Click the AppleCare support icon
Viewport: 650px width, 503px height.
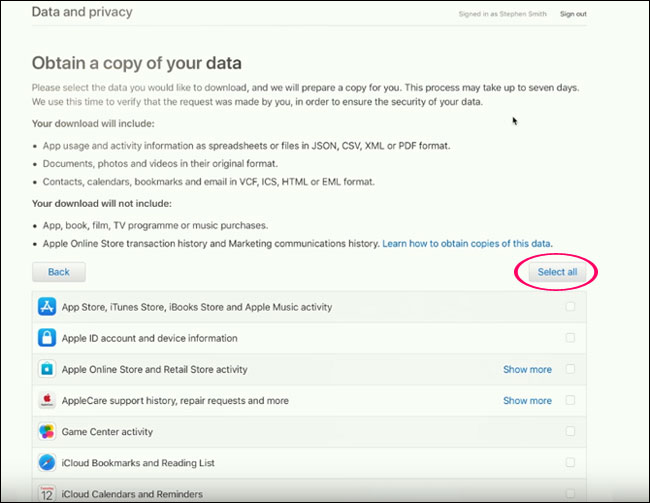46,401
